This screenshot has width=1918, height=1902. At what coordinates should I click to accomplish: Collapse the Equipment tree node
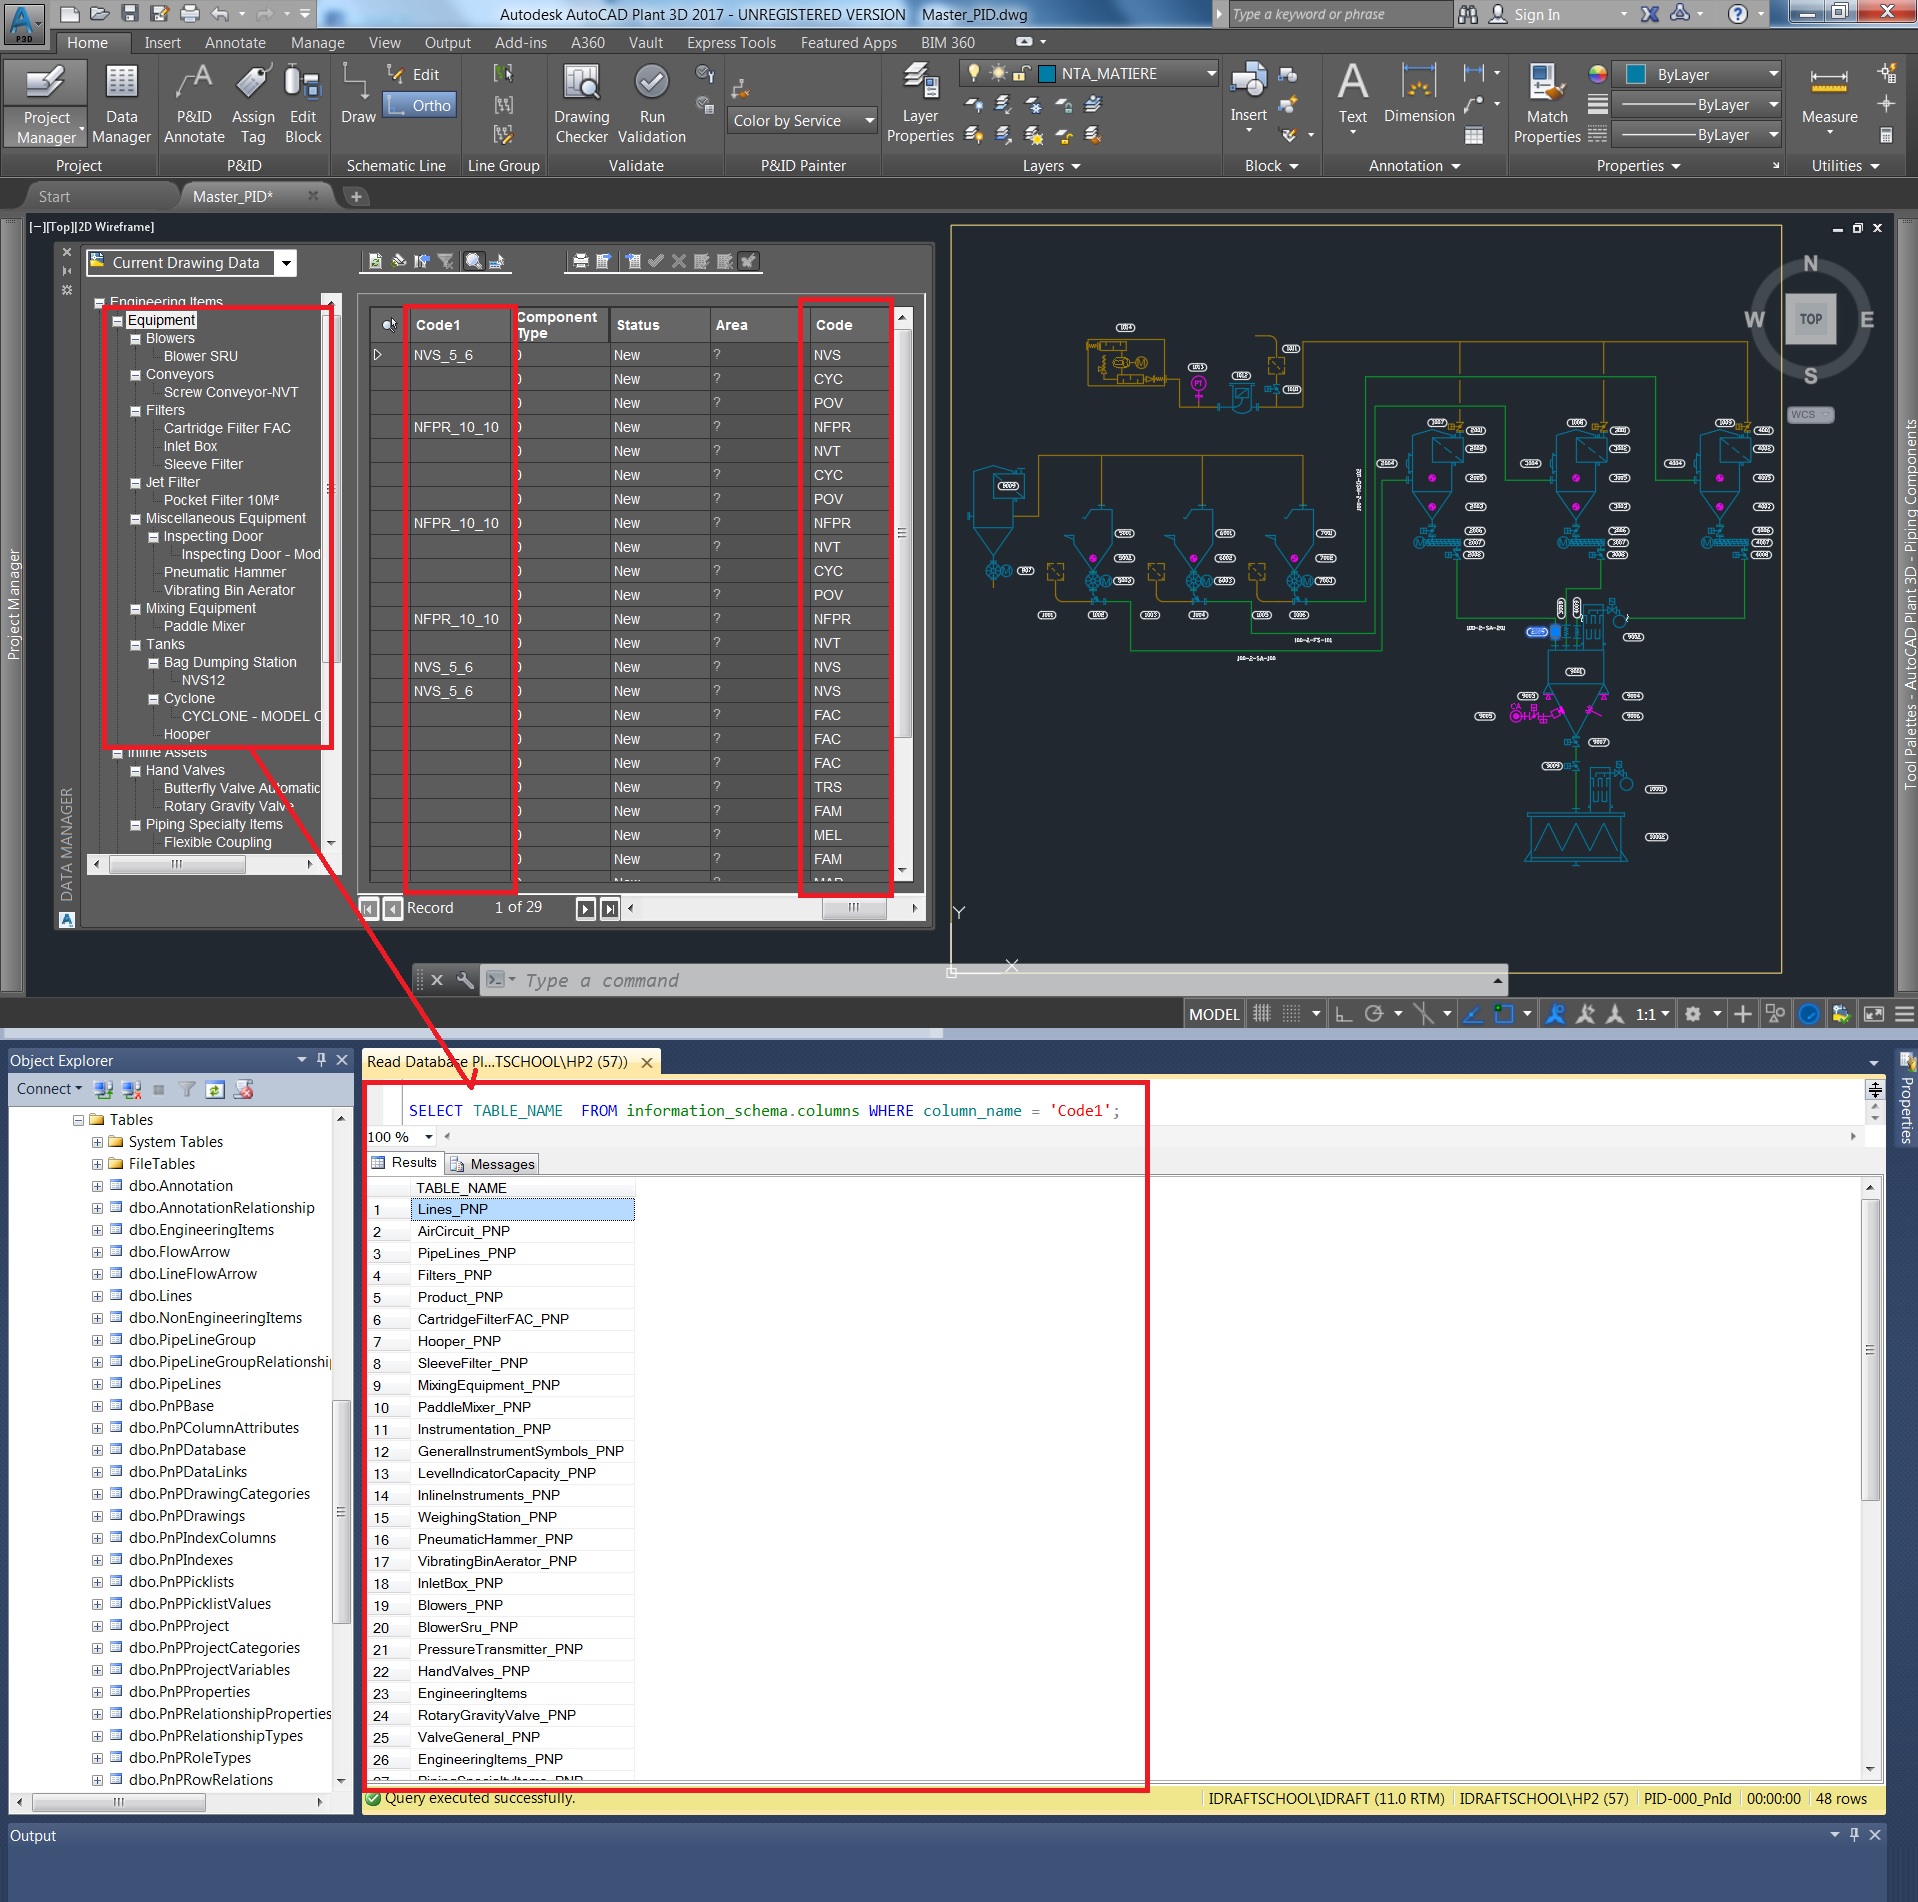tap(118, 321)
